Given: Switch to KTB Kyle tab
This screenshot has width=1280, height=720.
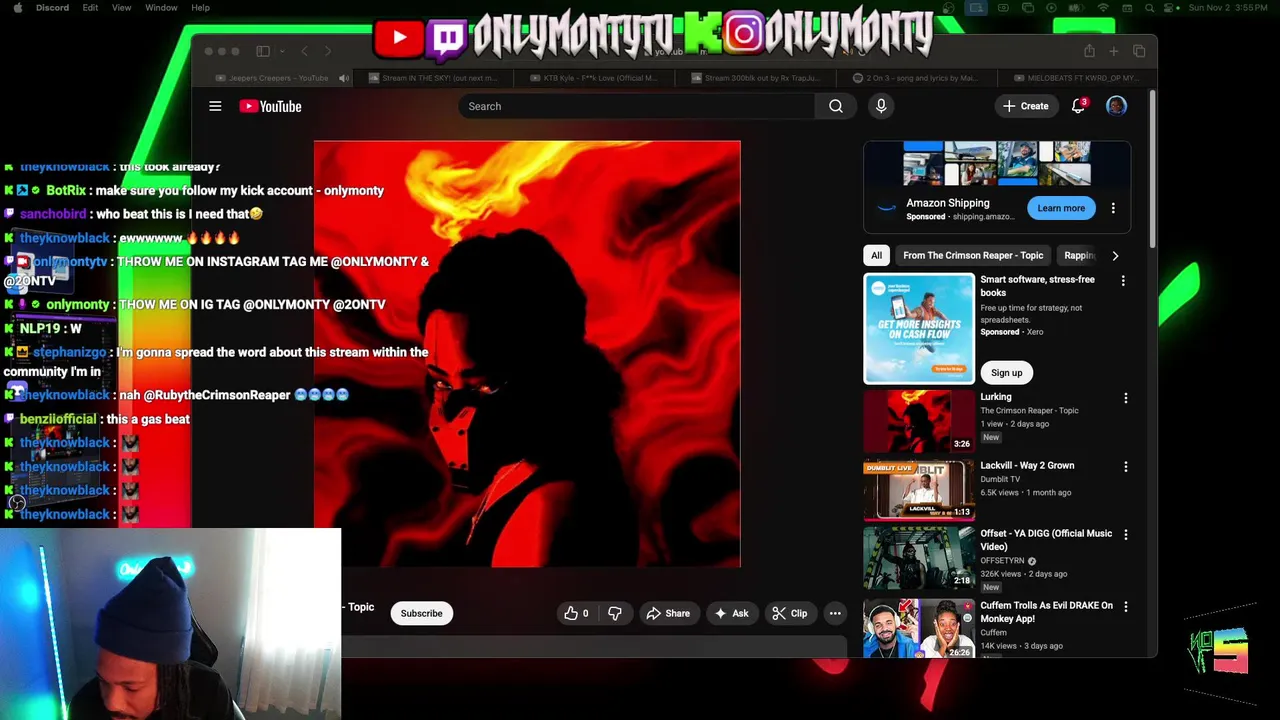Looking at the screenshot, I should [x=594, y=78].
